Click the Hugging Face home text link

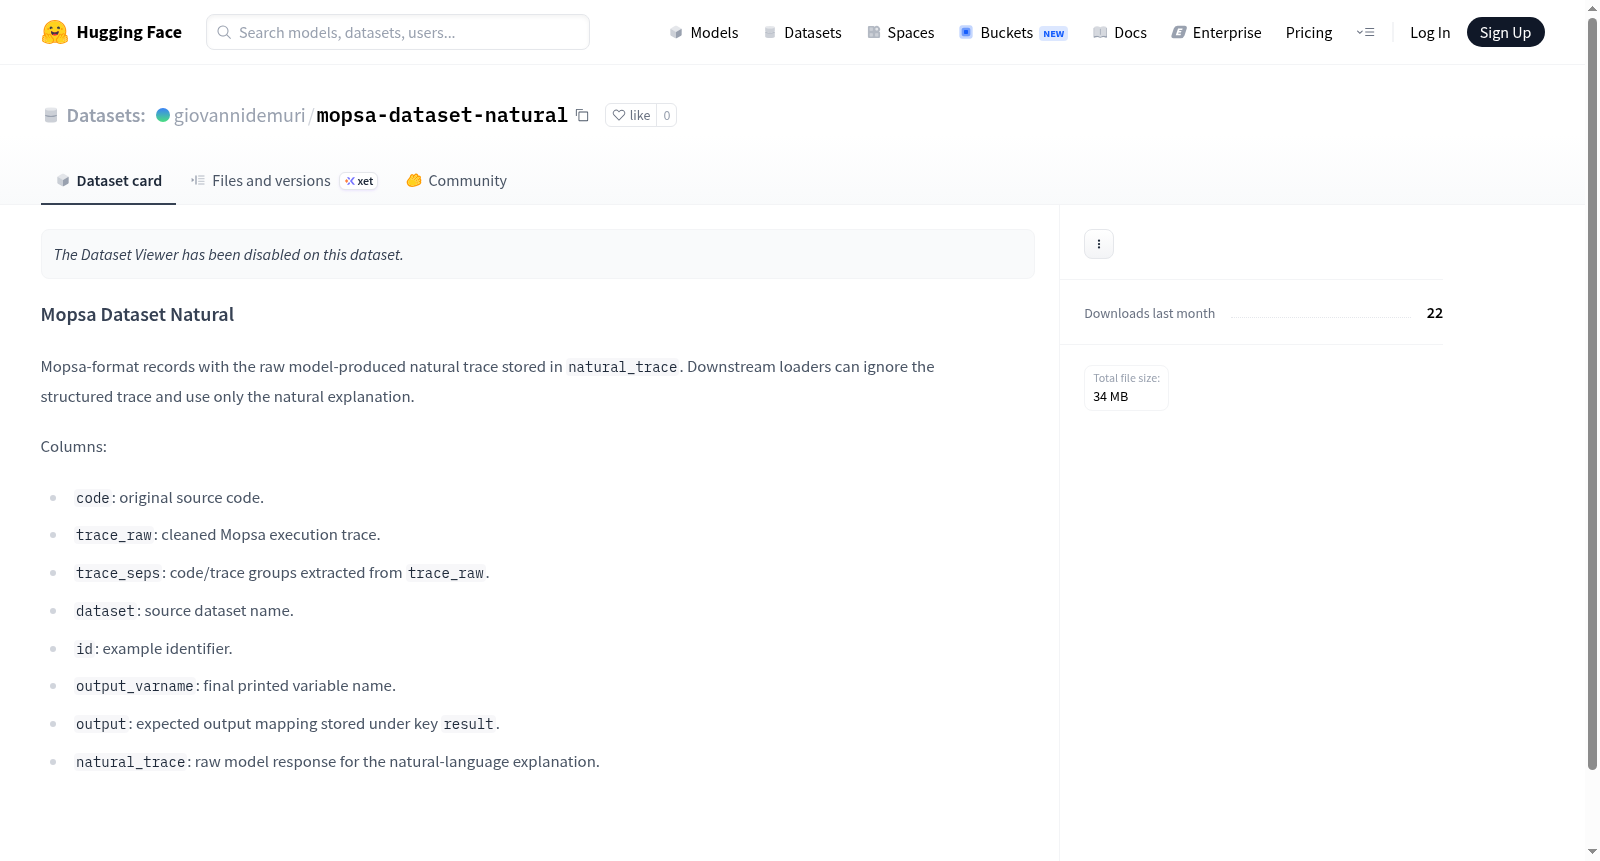(x=129, y=32)
